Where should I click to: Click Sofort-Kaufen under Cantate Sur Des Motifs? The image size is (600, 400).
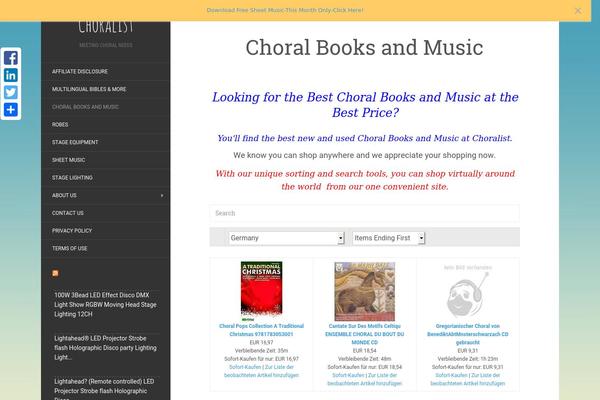click(348, 375)
